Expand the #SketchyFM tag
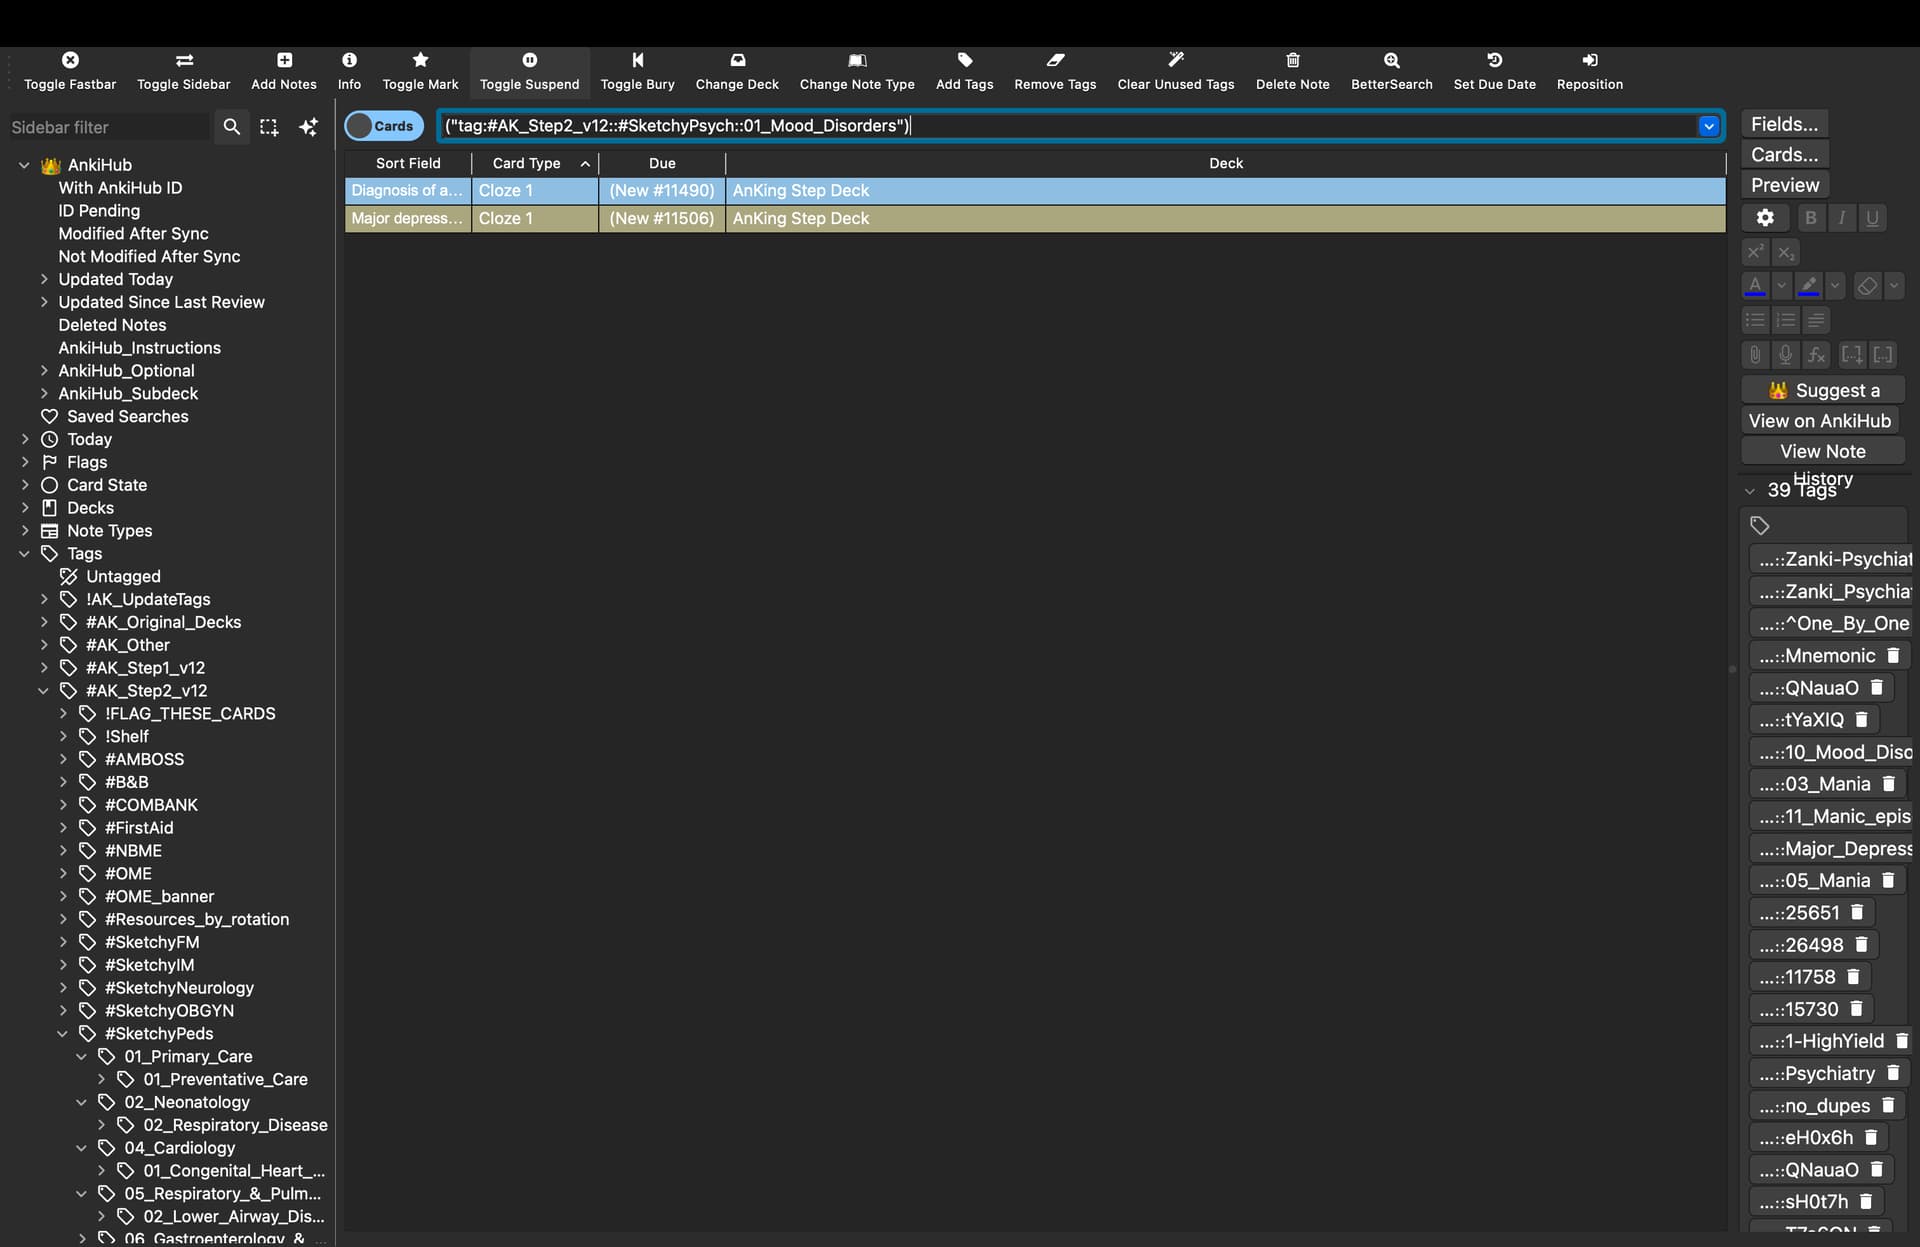 63,942
